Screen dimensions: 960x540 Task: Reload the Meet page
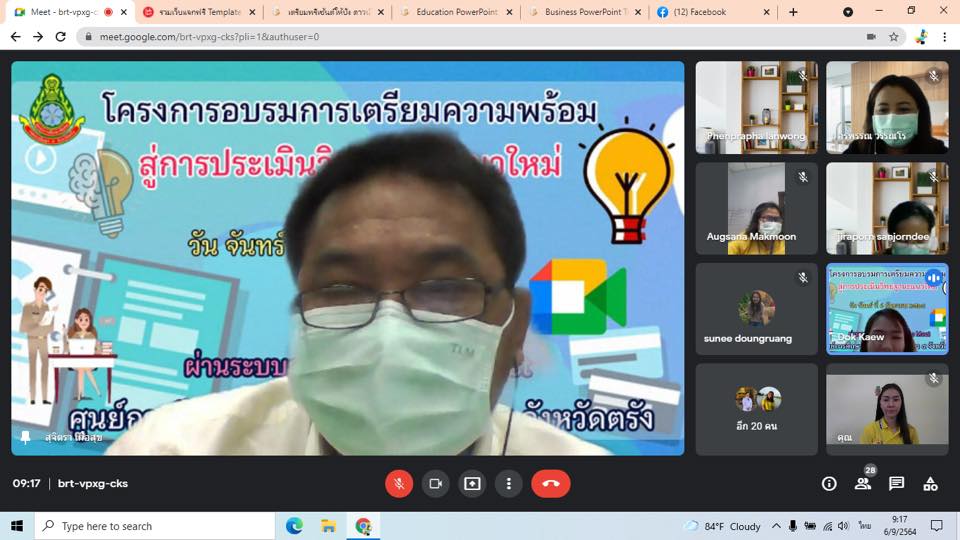pyautogui.click(x=60, y=37)
